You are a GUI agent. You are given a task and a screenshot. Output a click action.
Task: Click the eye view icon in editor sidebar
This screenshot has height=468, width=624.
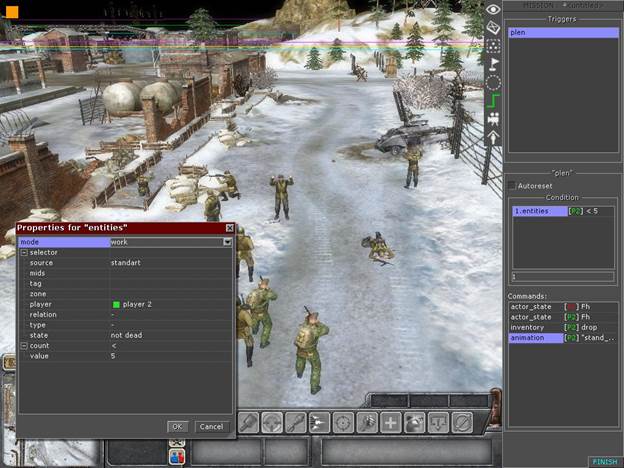click(493, 10)
